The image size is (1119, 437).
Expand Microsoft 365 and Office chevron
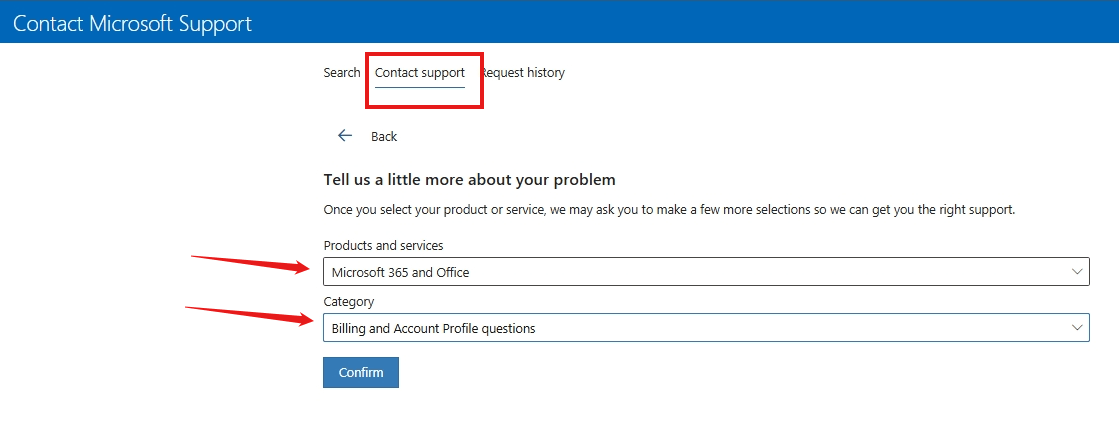pyautogui.click(x=1076, y=271)
